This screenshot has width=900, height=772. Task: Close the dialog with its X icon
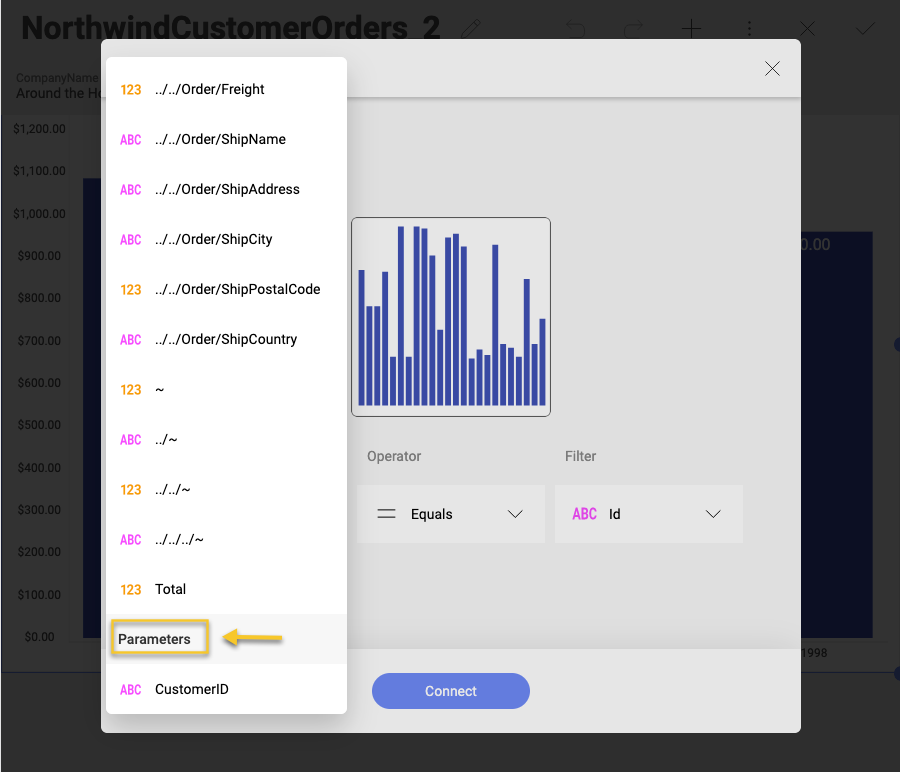pos(772,68)
